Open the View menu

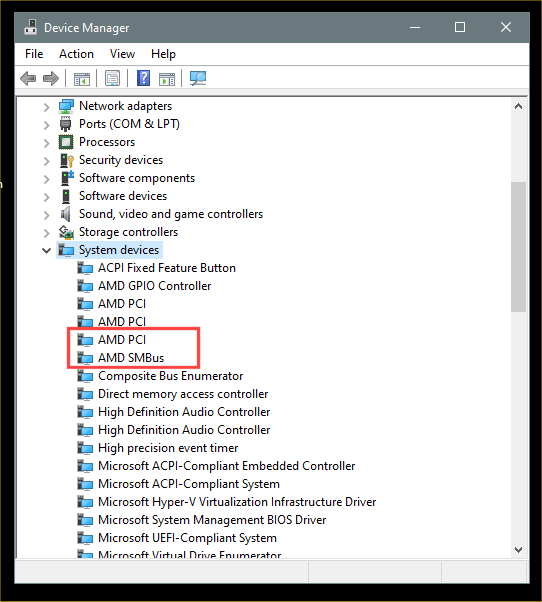(x=122, y=54)
